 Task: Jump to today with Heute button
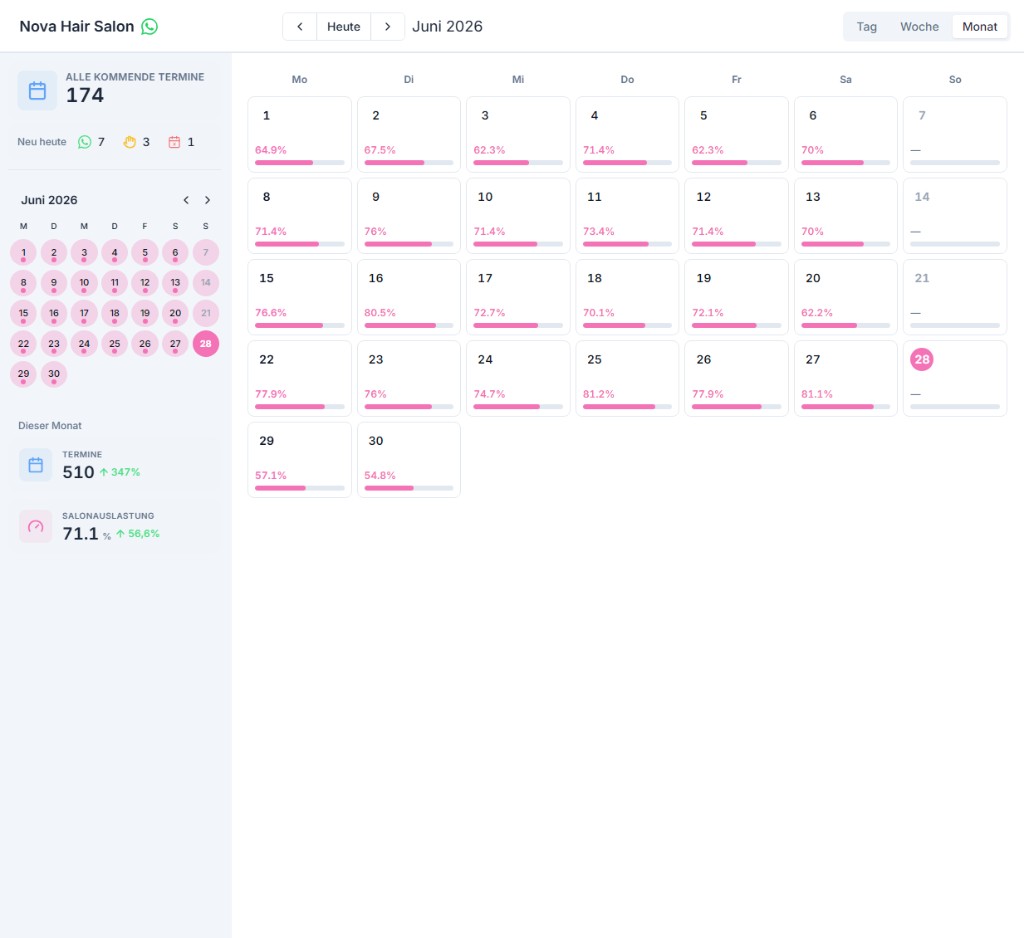(344, 27)
